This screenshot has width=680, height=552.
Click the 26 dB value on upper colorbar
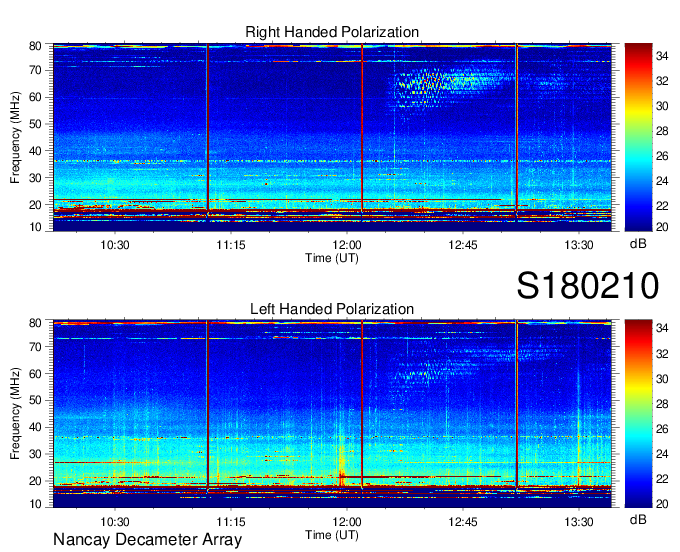(662, 156)
